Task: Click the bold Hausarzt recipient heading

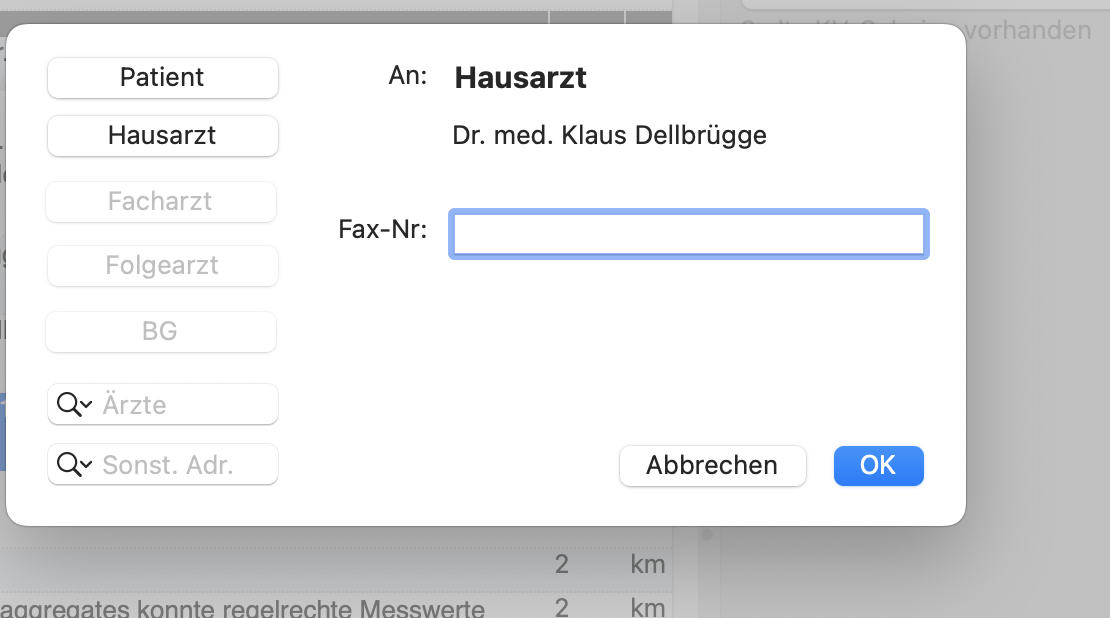Action: click(520, 78)
